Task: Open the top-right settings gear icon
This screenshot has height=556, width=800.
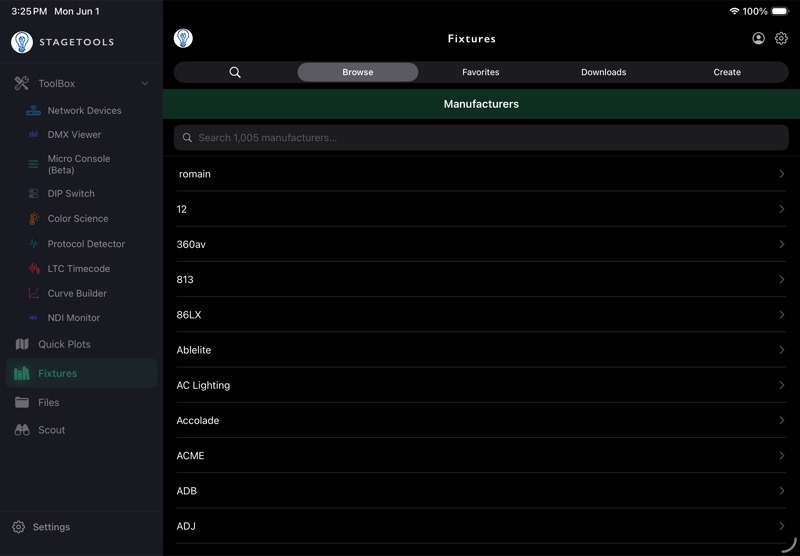Action: click(x=781, y=38)
